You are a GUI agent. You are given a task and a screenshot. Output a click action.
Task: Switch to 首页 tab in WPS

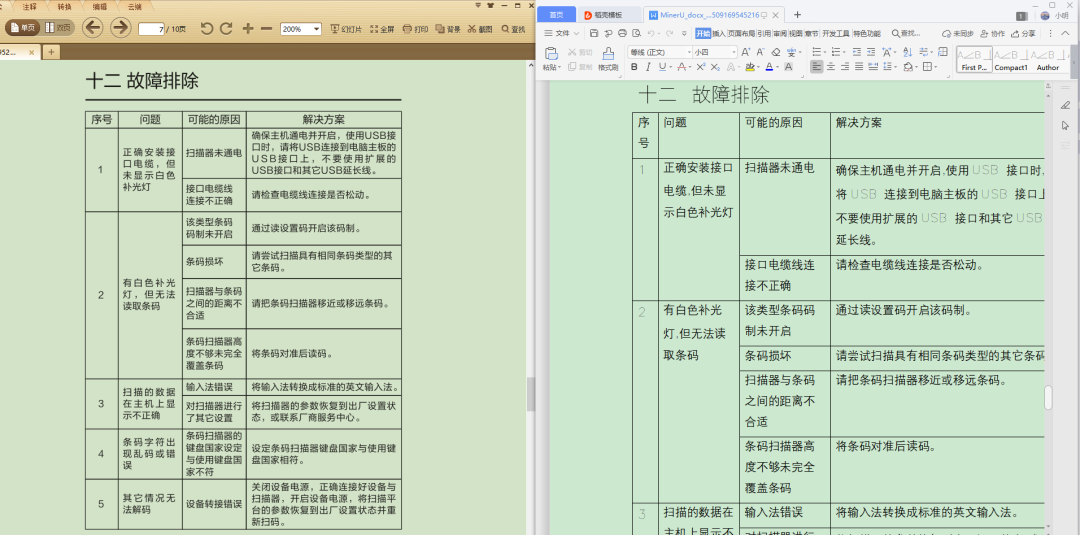tap(555, 14)
